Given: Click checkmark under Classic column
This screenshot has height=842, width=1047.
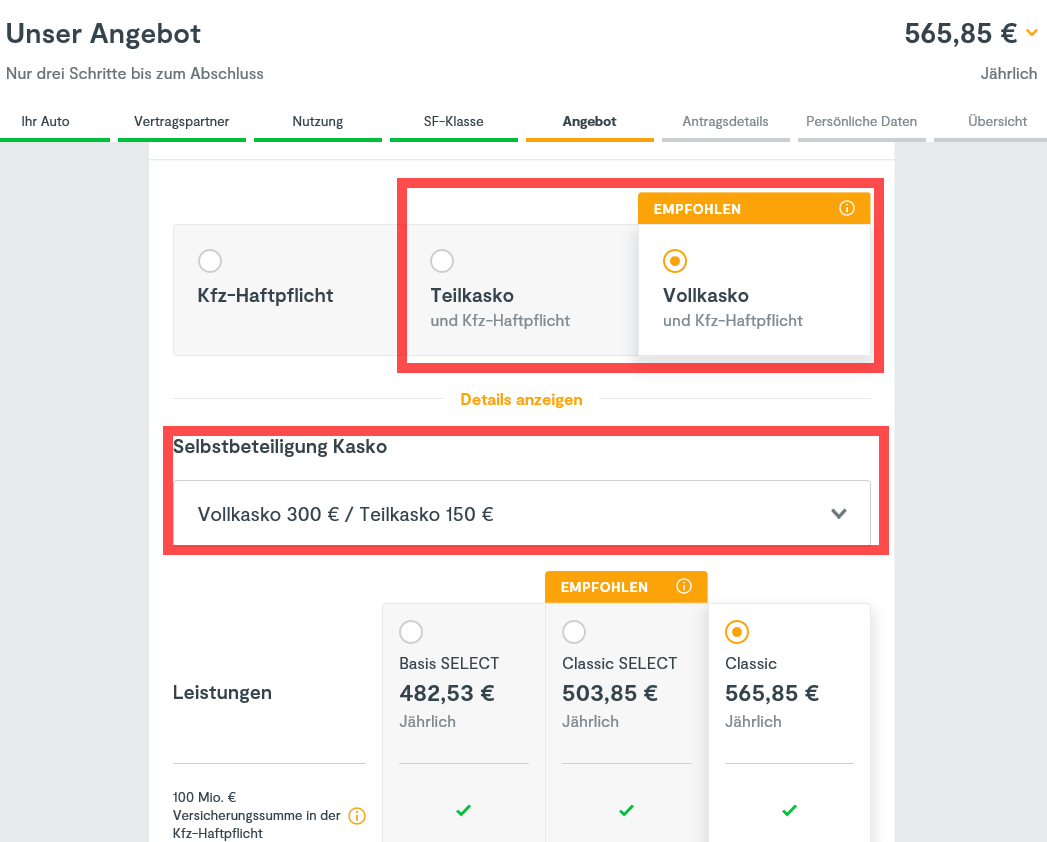Looking at the screenshot, I should [789, 811].
